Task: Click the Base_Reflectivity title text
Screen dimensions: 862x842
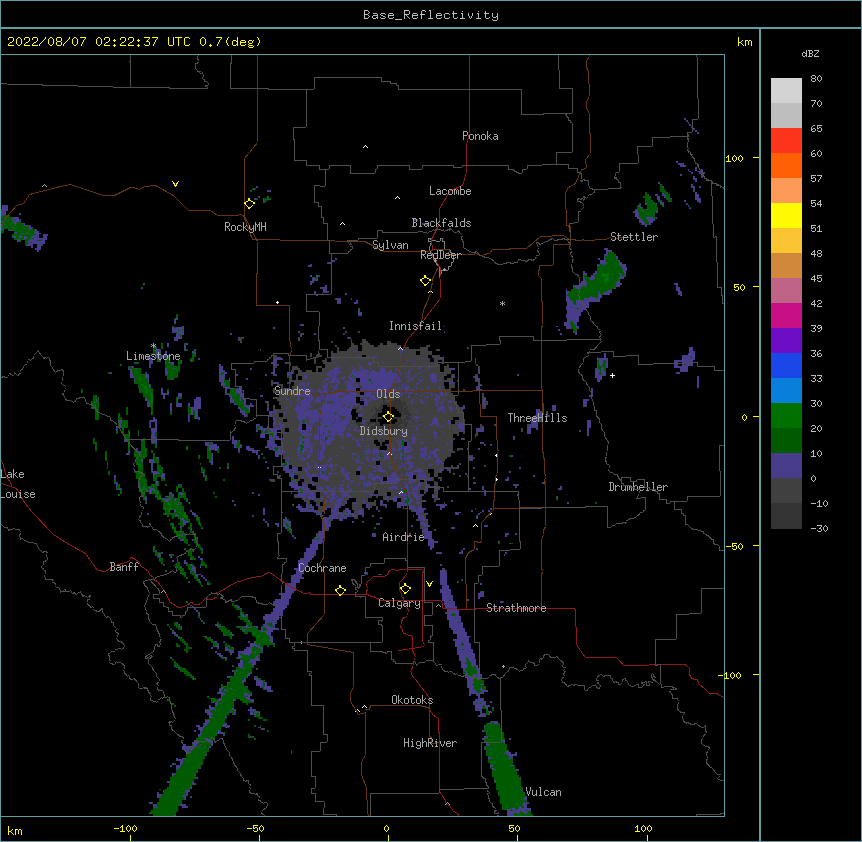Action: (x=430, y=15)
